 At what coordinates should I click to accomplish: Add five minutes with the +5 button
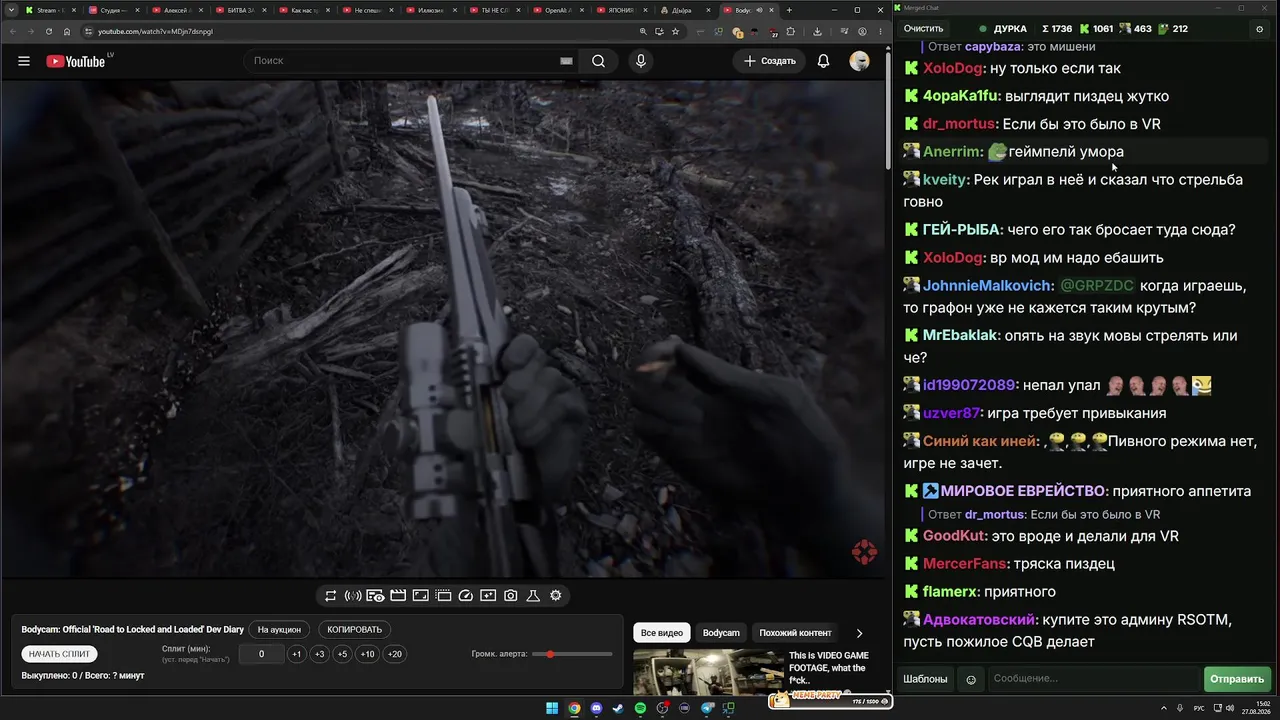coord(342,654)
